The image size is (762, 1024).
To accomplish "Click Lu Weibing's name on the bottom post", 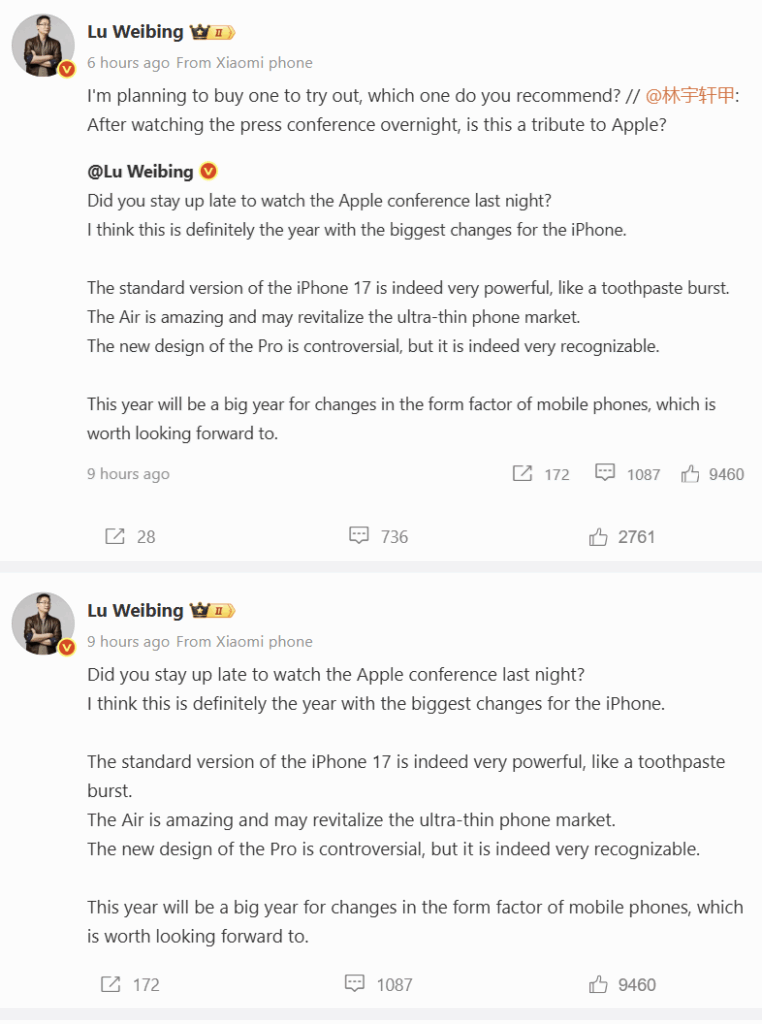I will 137,610.
